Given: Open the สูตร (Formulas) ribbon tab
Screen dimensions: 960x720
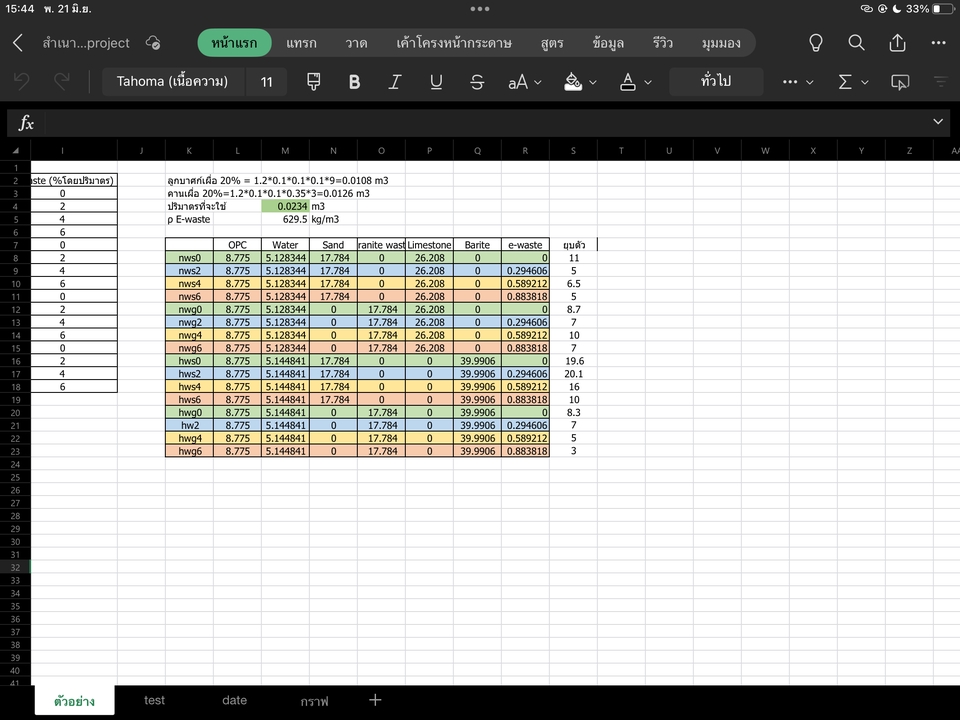Looking at the screenshot, I should tap(552, 43).
